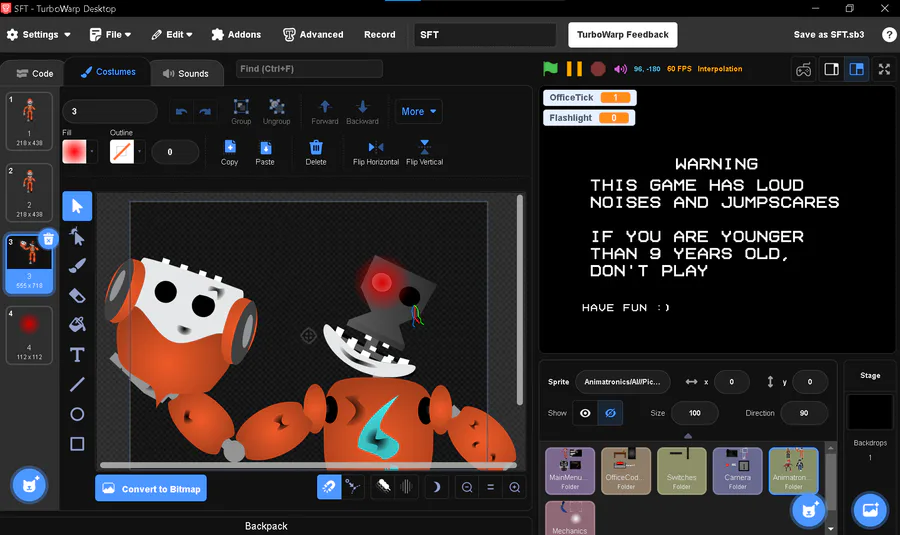Switch to small stage layout

coord(831,69)
